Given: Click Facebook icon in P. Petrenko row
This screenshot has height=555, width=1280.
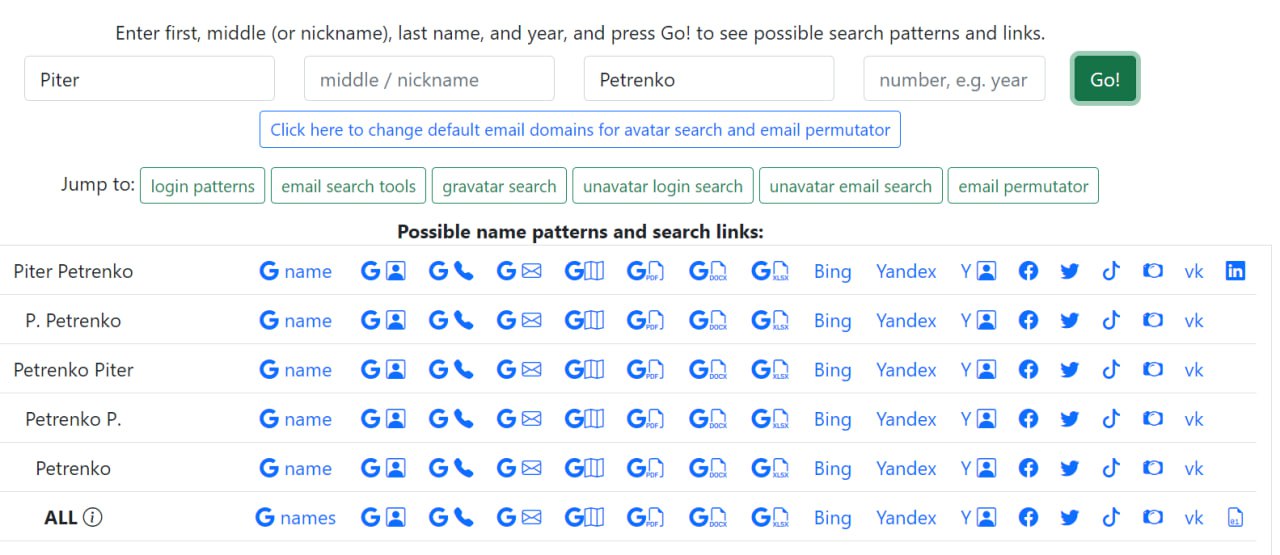Looking at the screenshot, I should [x=1028, y=320].
